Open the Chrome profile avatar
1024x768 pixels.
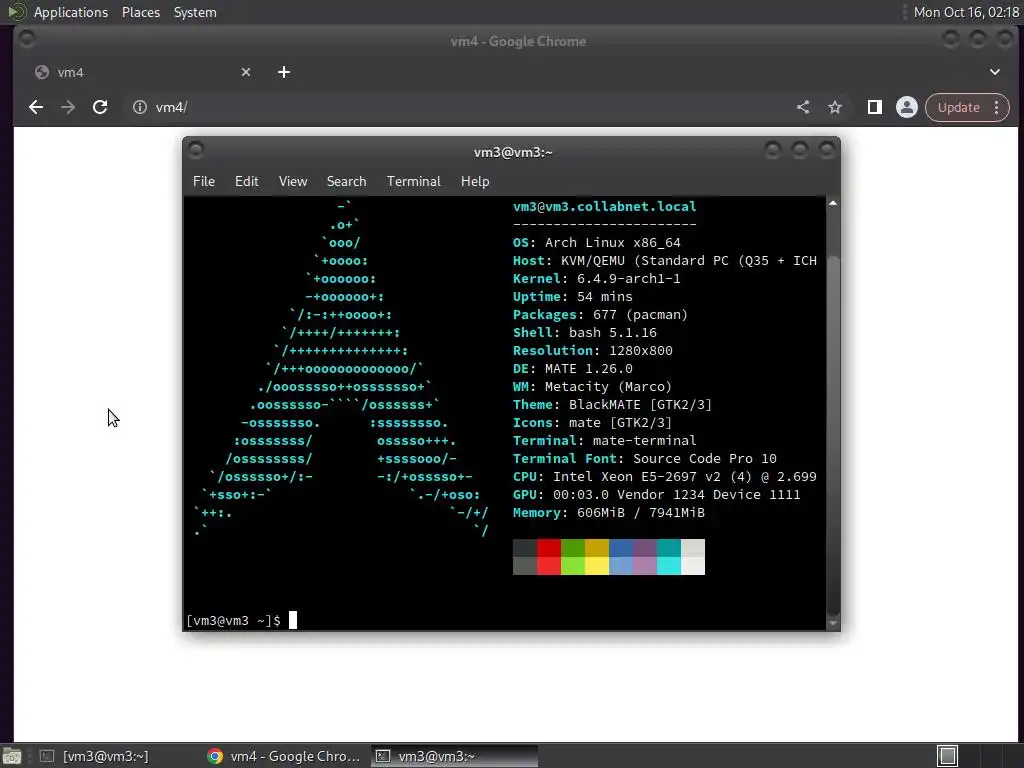point(906,107)
